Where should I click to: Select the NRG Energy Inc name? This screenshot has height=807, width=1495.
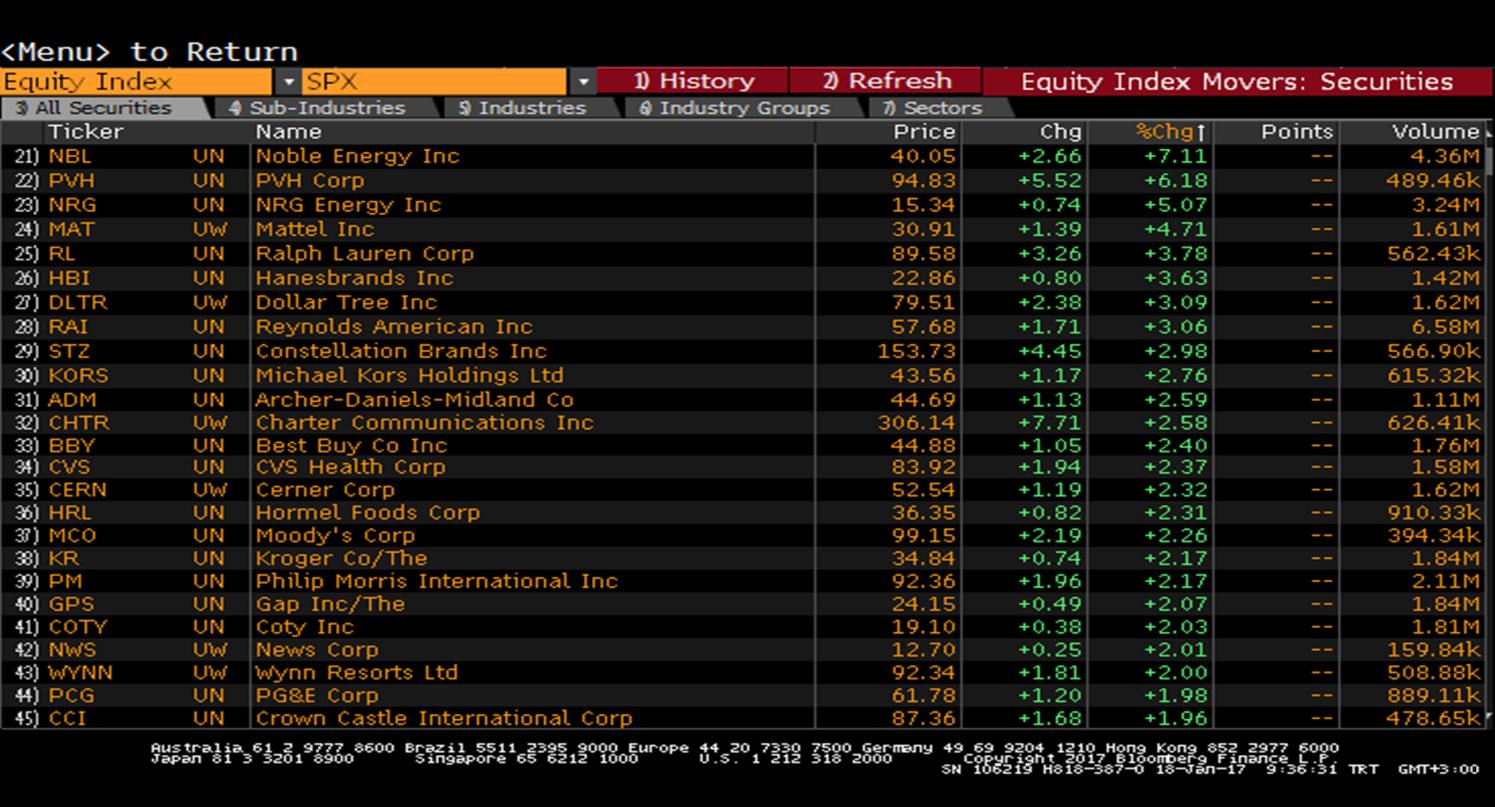tap(348, 205)
